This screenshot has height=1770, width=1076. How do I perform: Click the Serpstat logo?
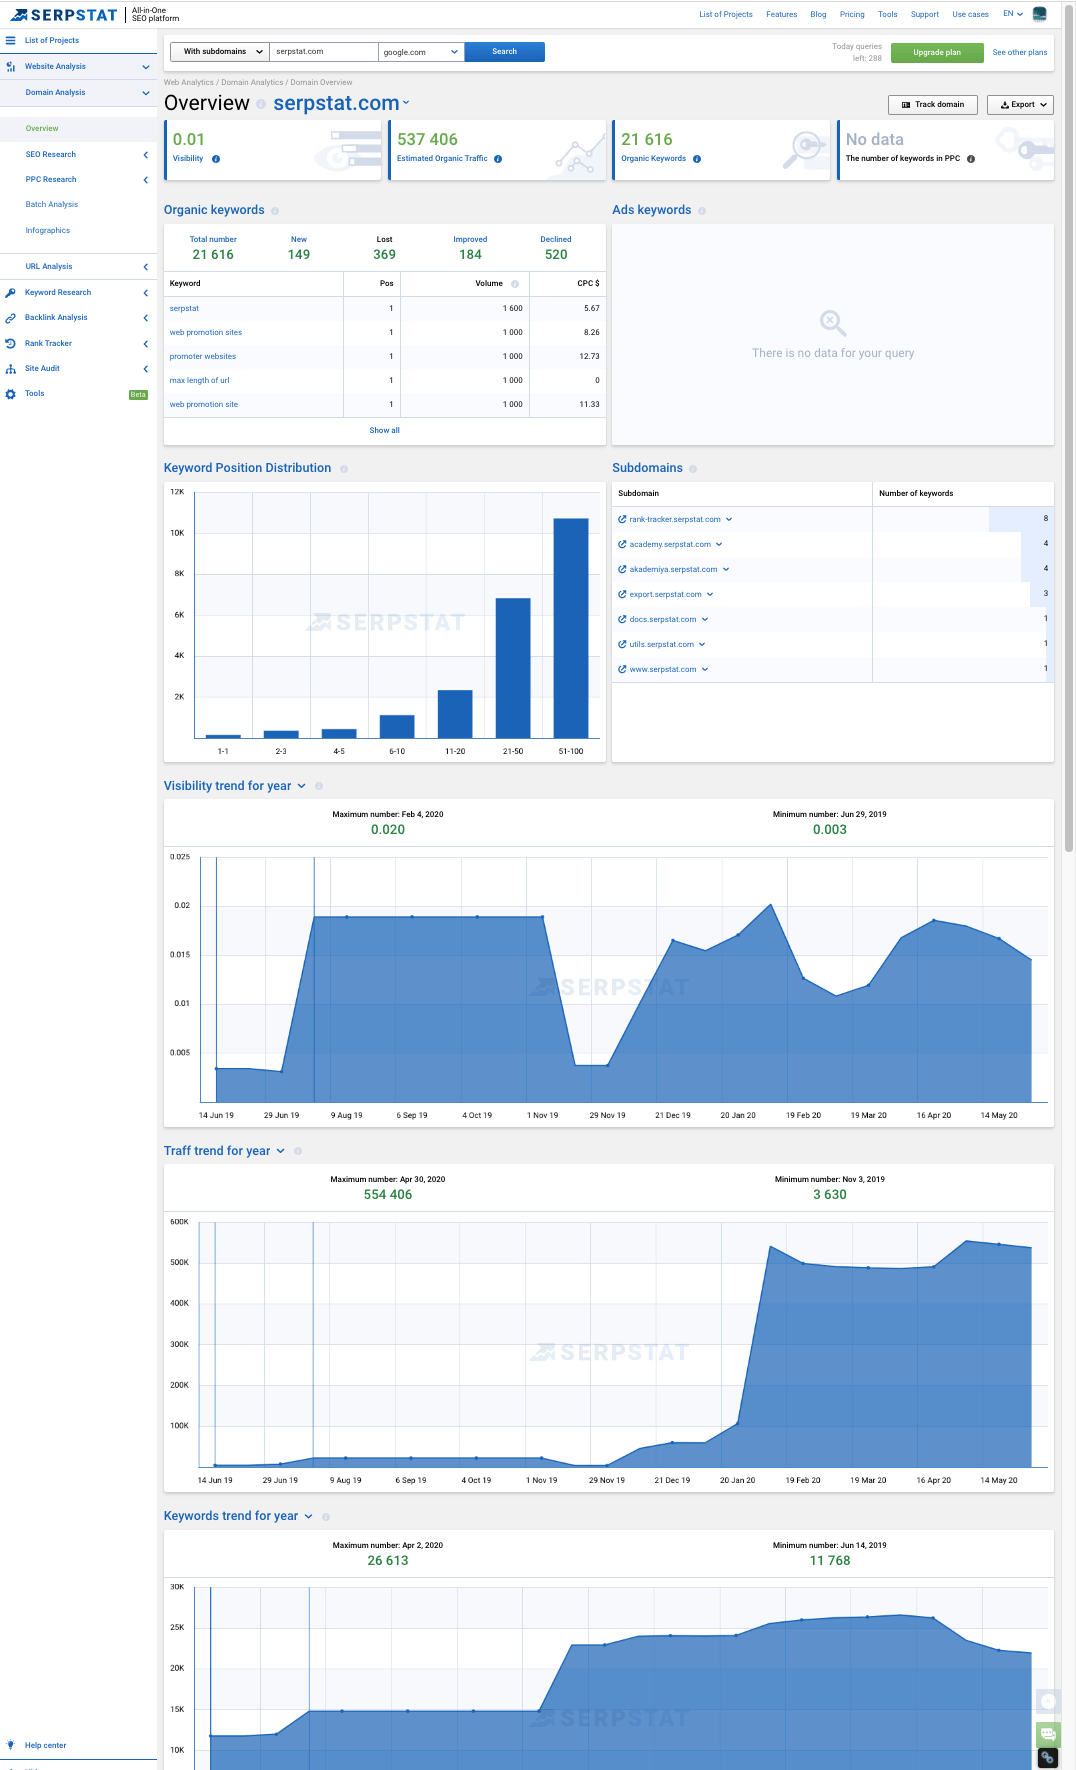click(x=64, y=15)
